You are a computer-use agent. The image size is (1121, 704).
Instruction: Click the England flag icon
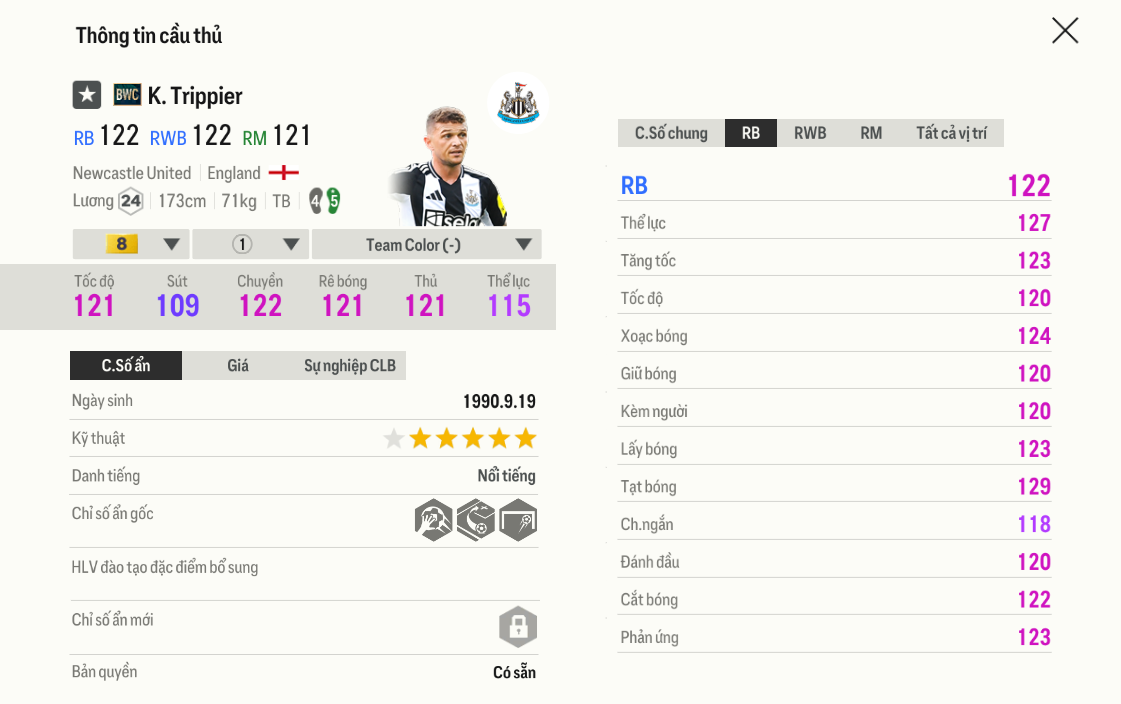point(282,172)
